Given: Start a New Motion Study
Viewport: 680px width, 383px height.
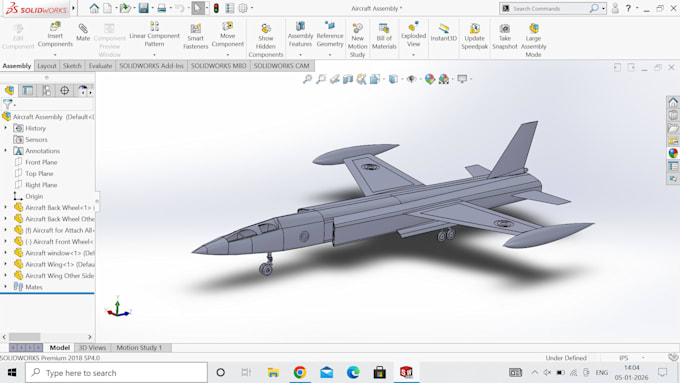Looking at the screenshot, I should tap(357, 40).
